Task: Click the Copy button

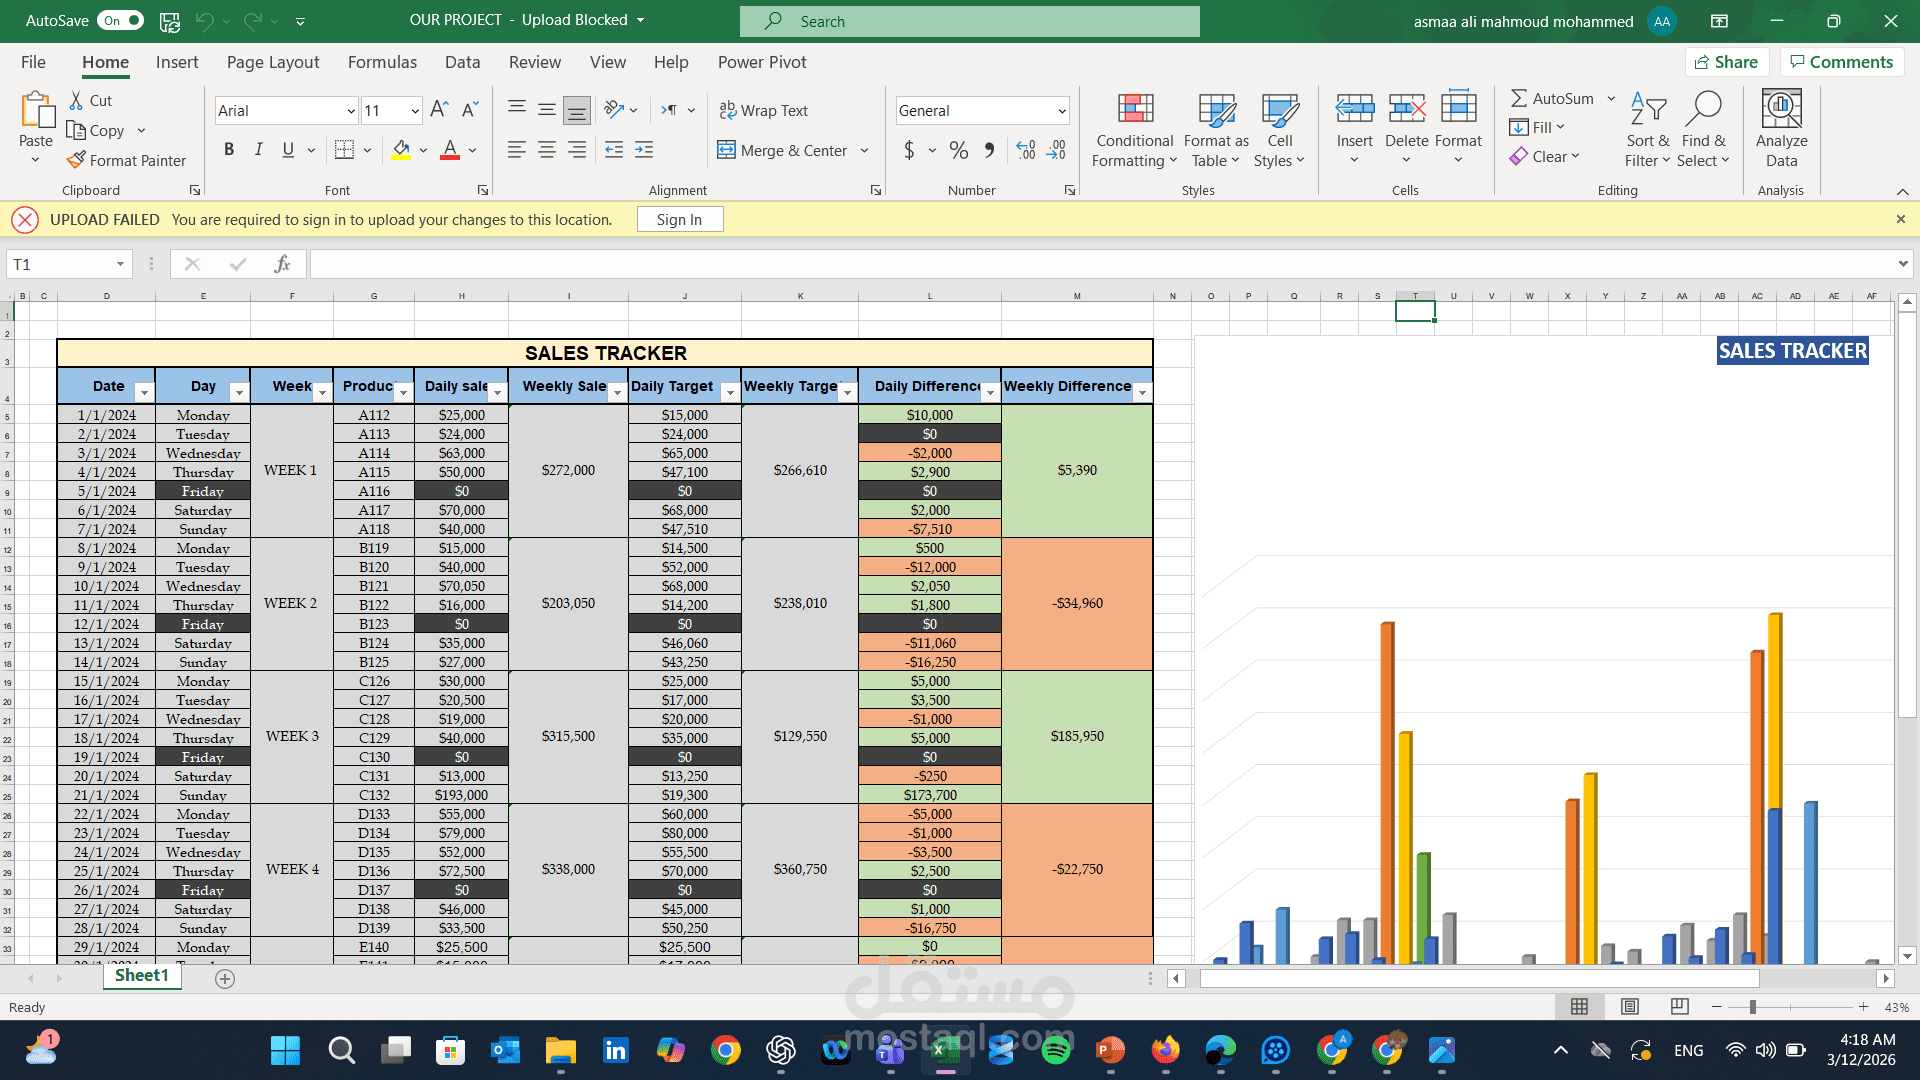Action: coord(96,130)
